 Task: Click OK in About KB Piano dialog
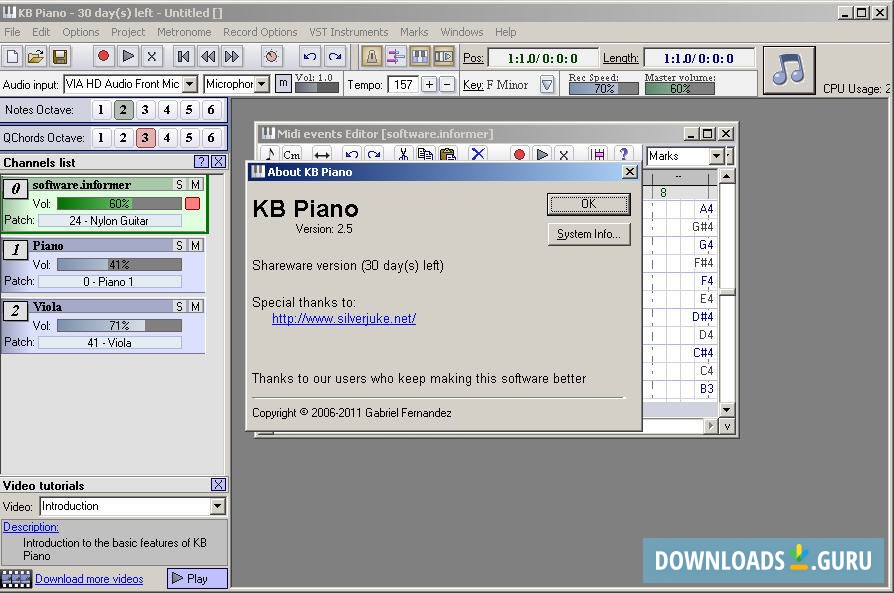coord(588,204)
